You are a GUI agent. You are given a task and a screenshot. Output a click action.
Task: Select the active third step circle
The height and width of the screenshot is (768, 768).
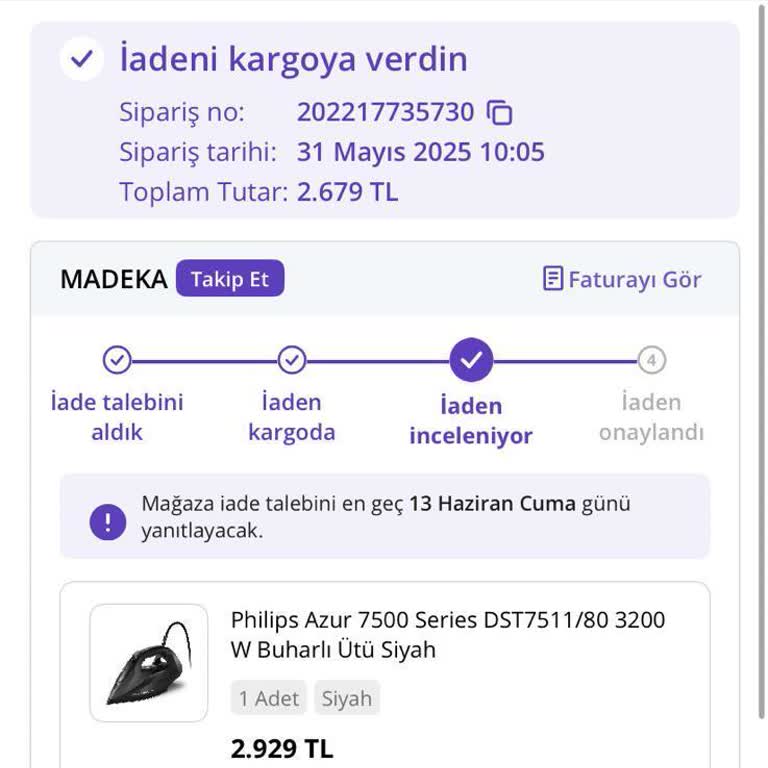tap(471, 359)
